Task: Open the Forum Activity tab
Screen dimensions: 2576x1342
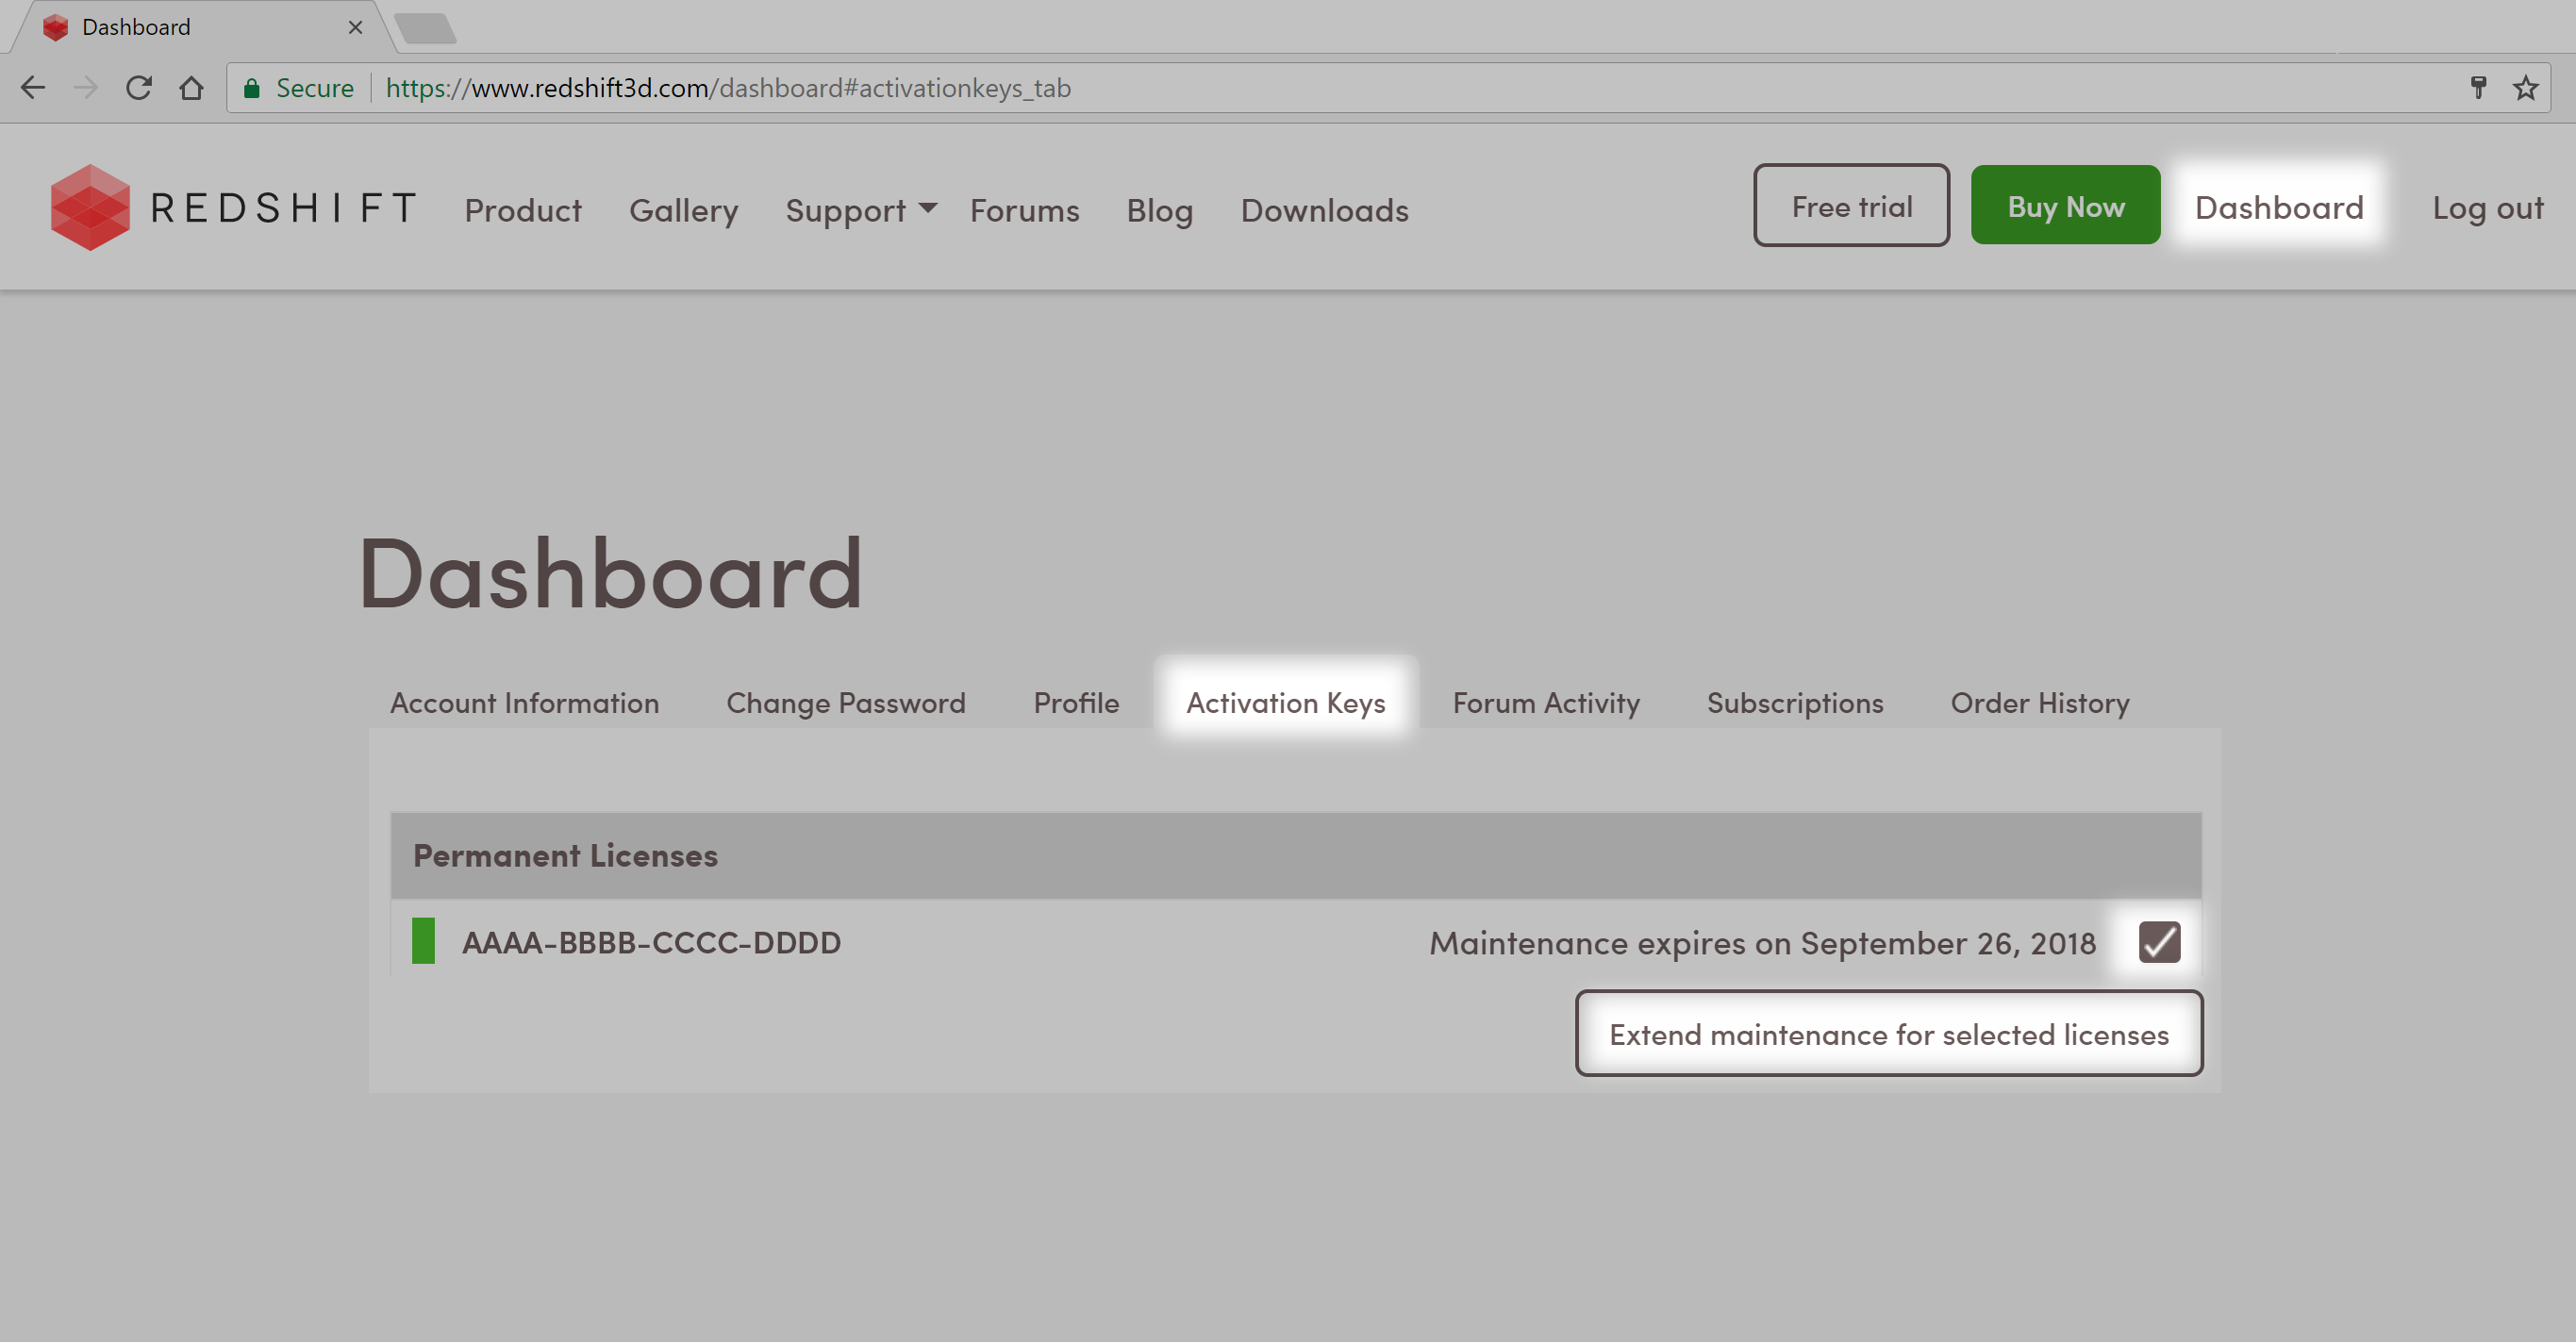Action: coord(1546,703)
